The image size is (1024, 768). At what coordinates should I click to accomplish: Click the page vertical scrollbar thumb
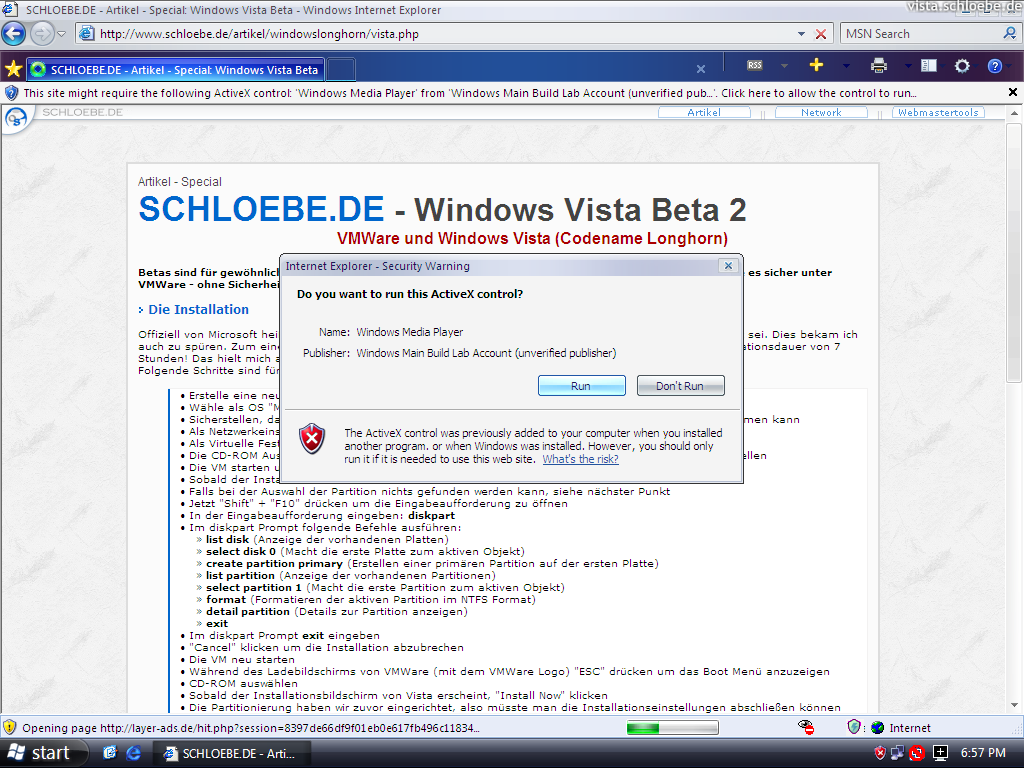1014,252
